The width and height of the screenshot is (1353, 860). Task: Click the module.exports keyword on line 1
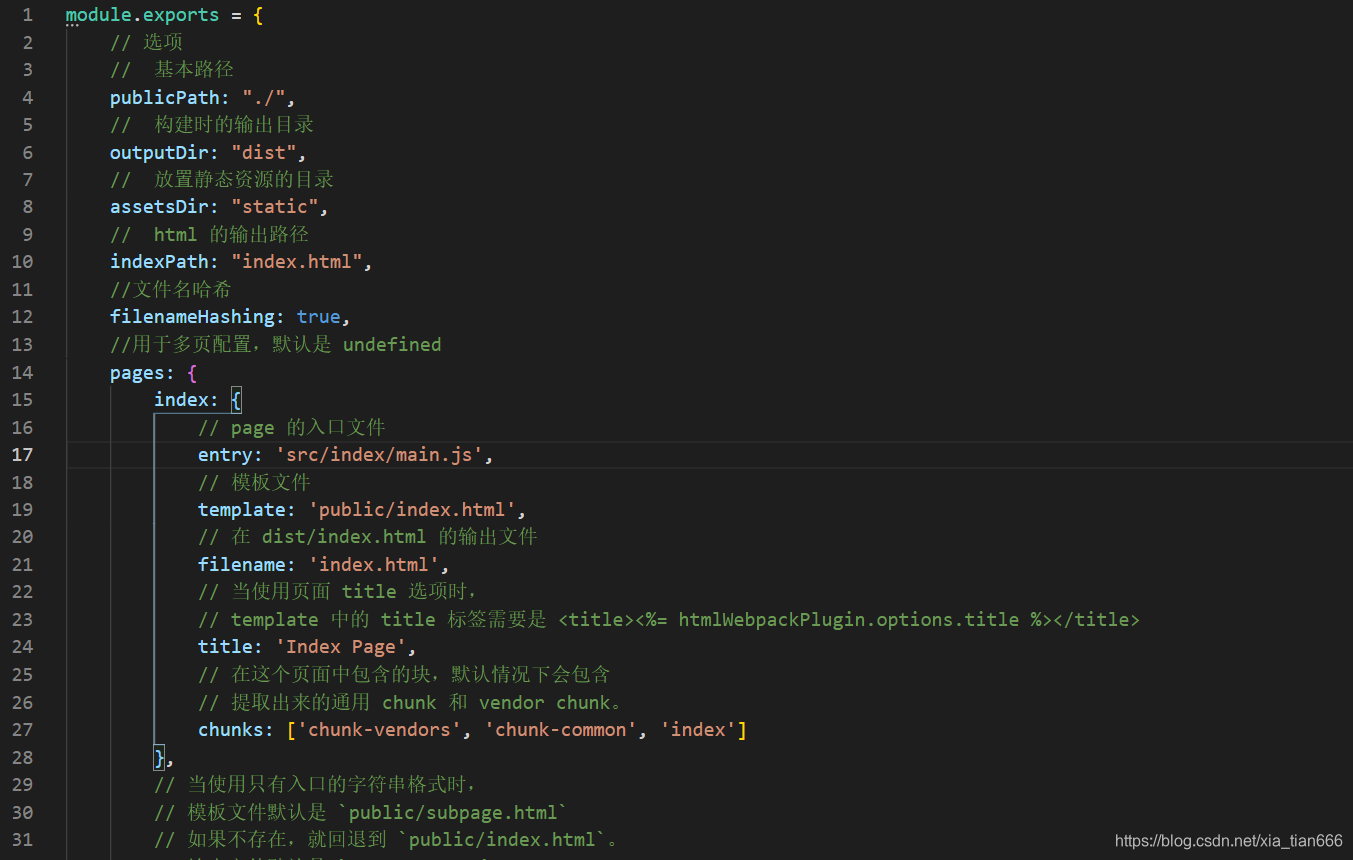[140, 14]
